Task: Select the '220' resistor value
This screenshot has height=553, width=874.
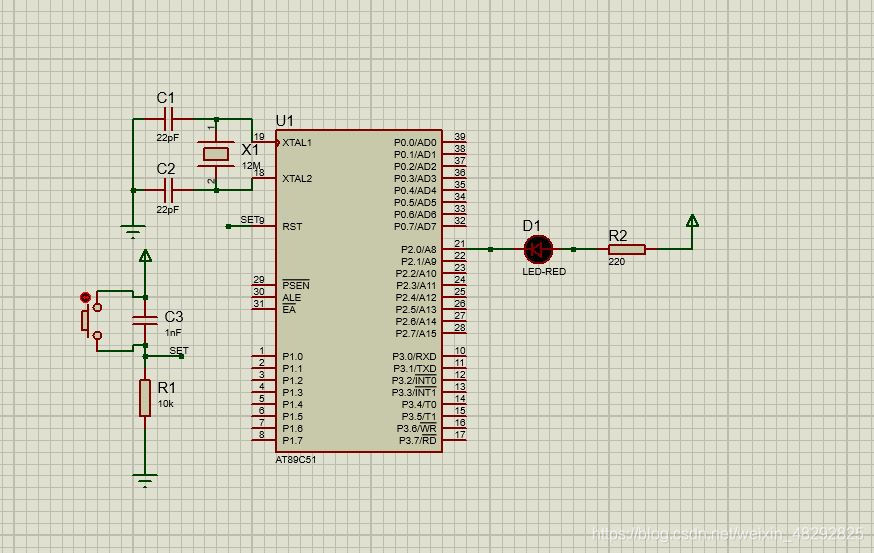Action: click(x=616, y=261)
